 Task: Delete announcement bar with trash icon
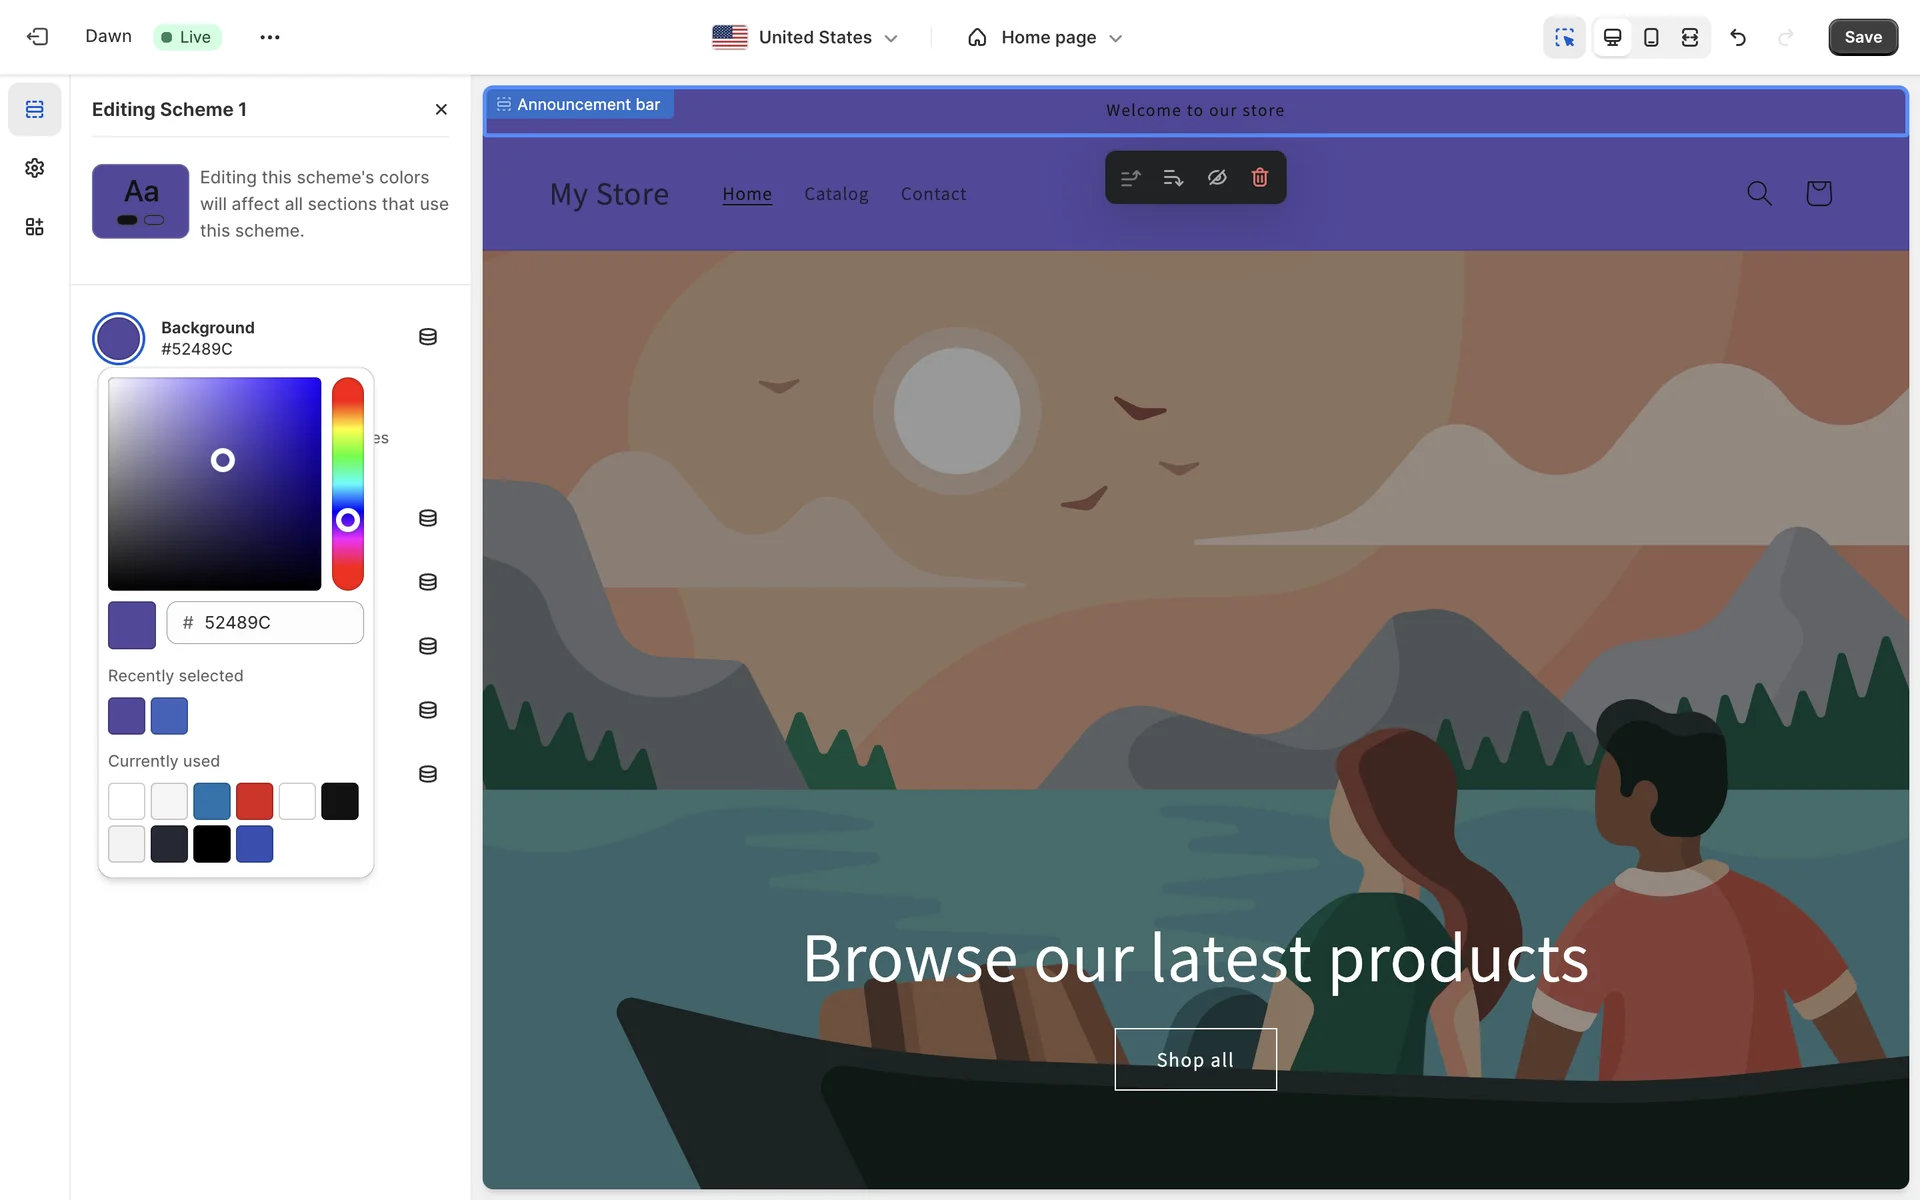click(1260, 177)
